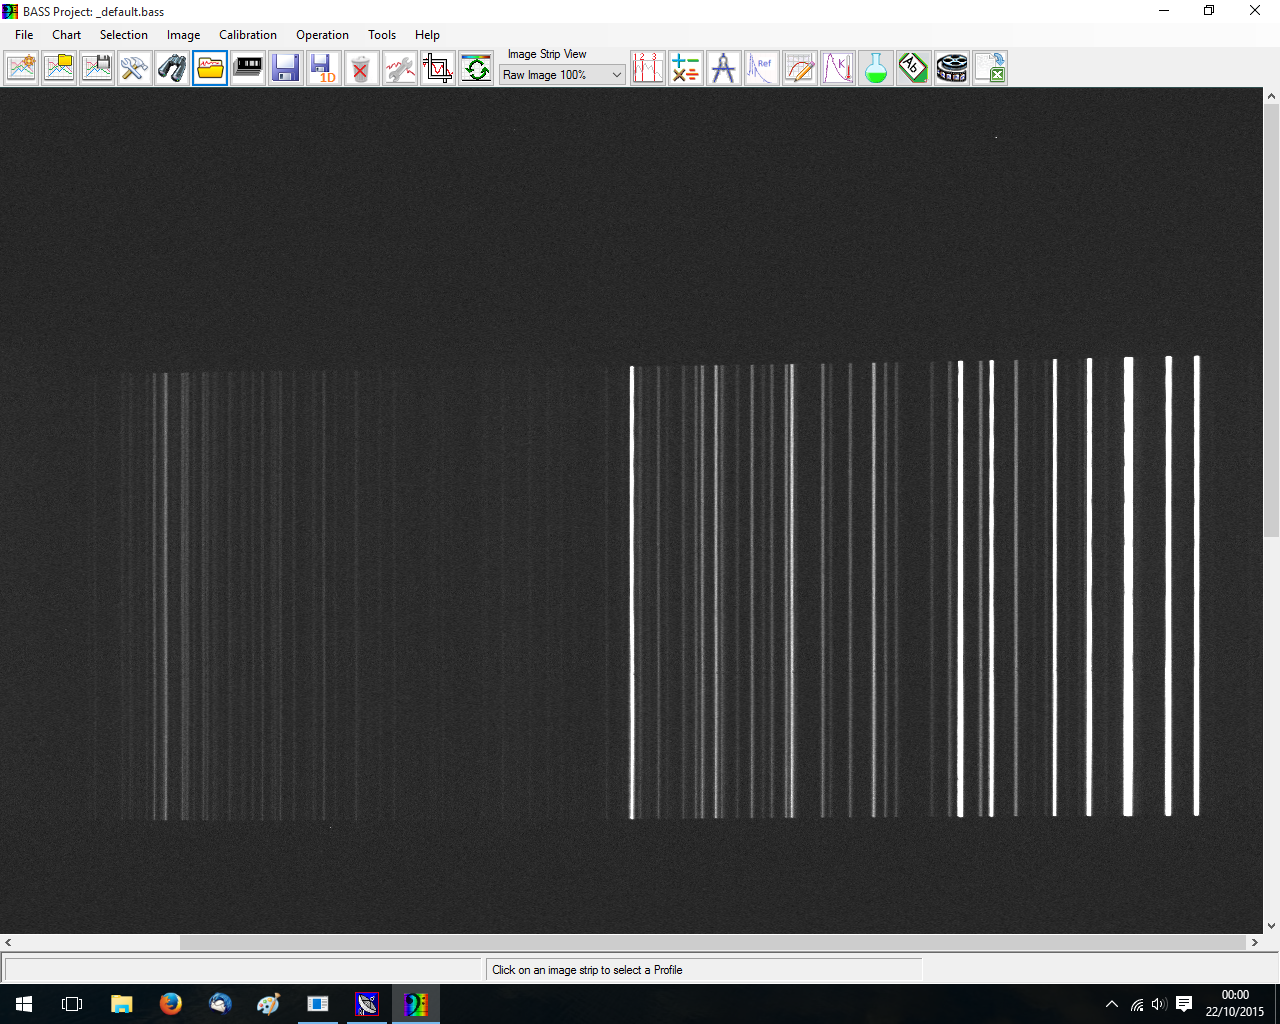Viewport: 1280px width, 1024px height.
Task: Click the vertical scrollbar down arrow
Action: [1271, 926]
